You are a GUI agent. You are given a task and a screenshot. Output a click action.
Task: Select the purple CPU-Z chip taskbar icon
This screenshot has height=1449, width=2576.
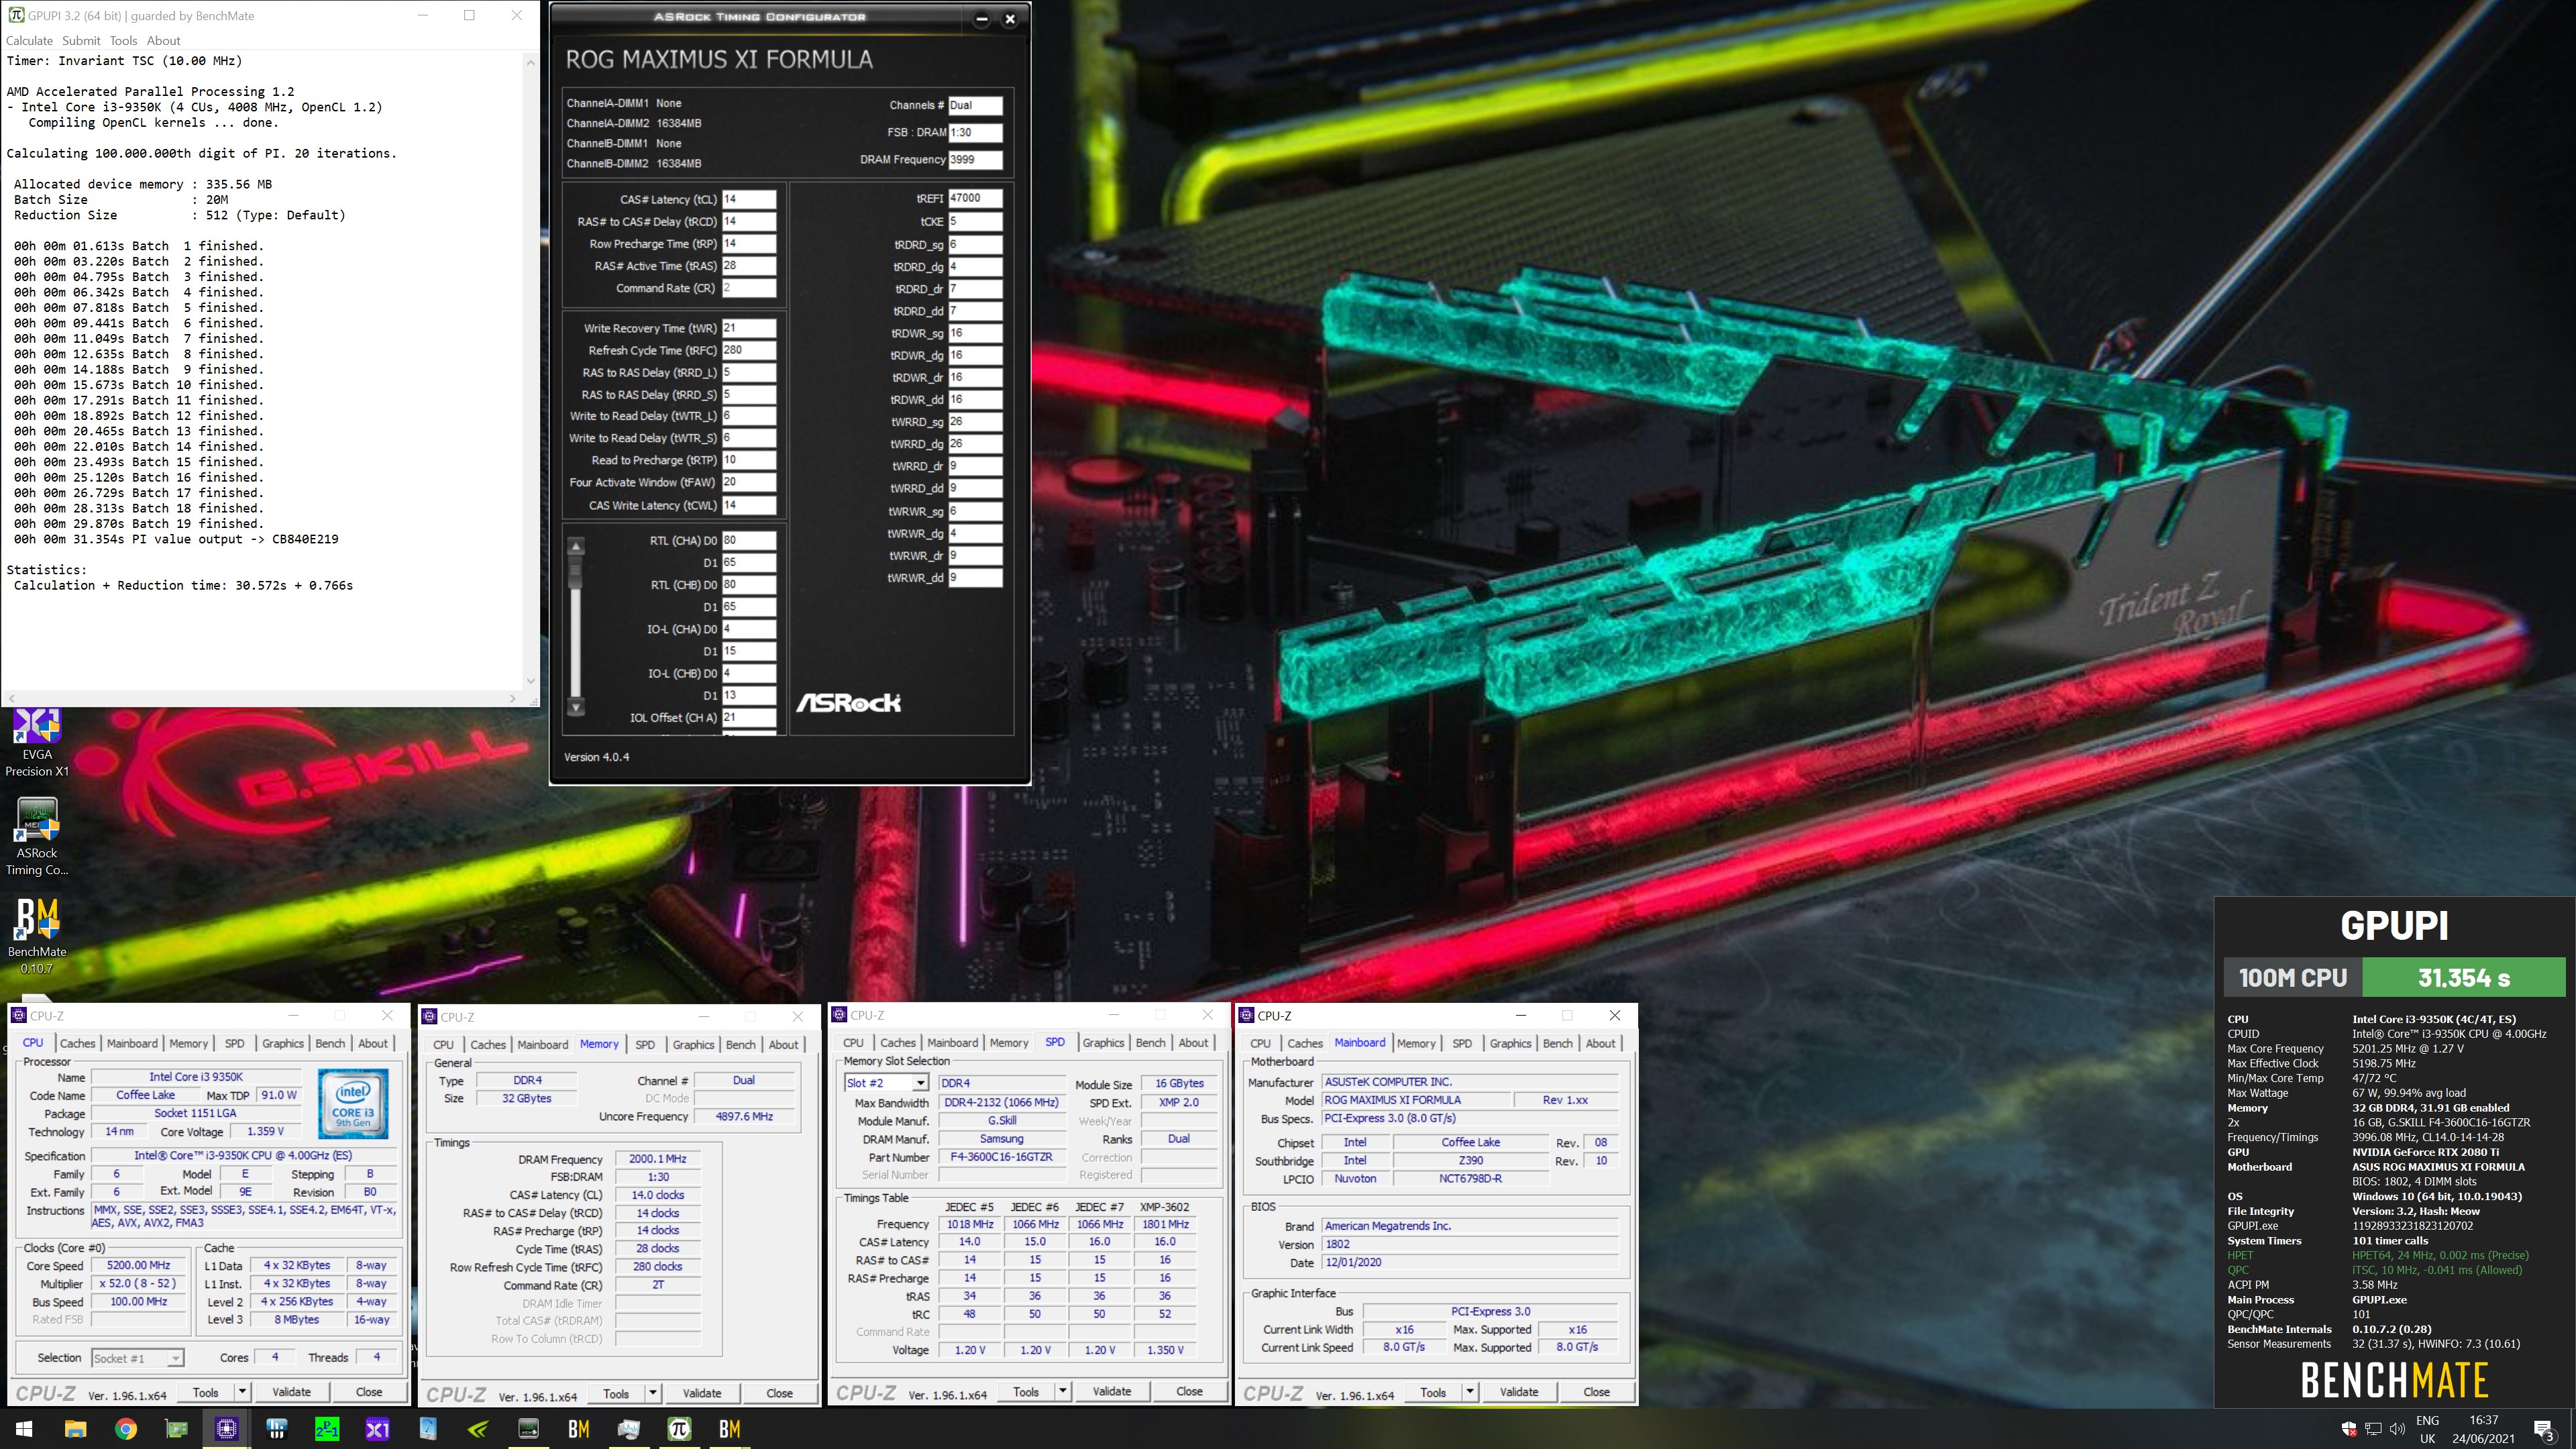click(226, 1429)
